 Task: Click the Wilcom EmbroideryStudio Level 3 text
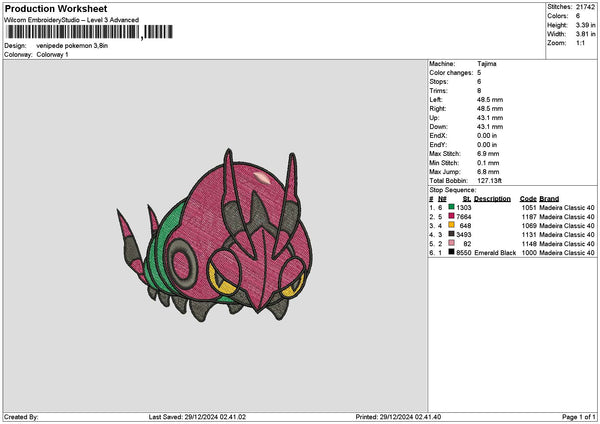coord(72,20)
